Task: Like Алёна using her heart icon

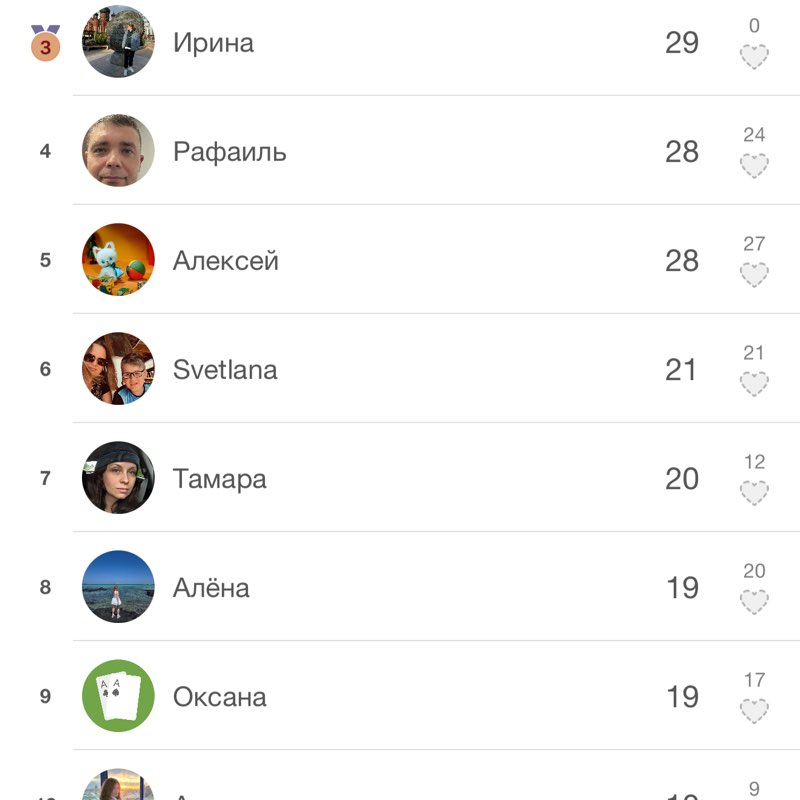Action: point(754,602)
